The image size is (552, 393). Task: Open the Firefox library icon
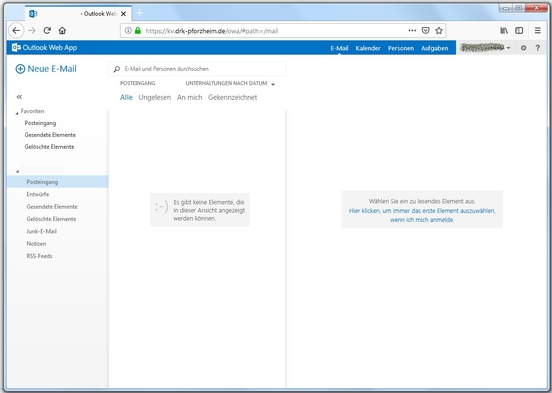click(504, 31)
